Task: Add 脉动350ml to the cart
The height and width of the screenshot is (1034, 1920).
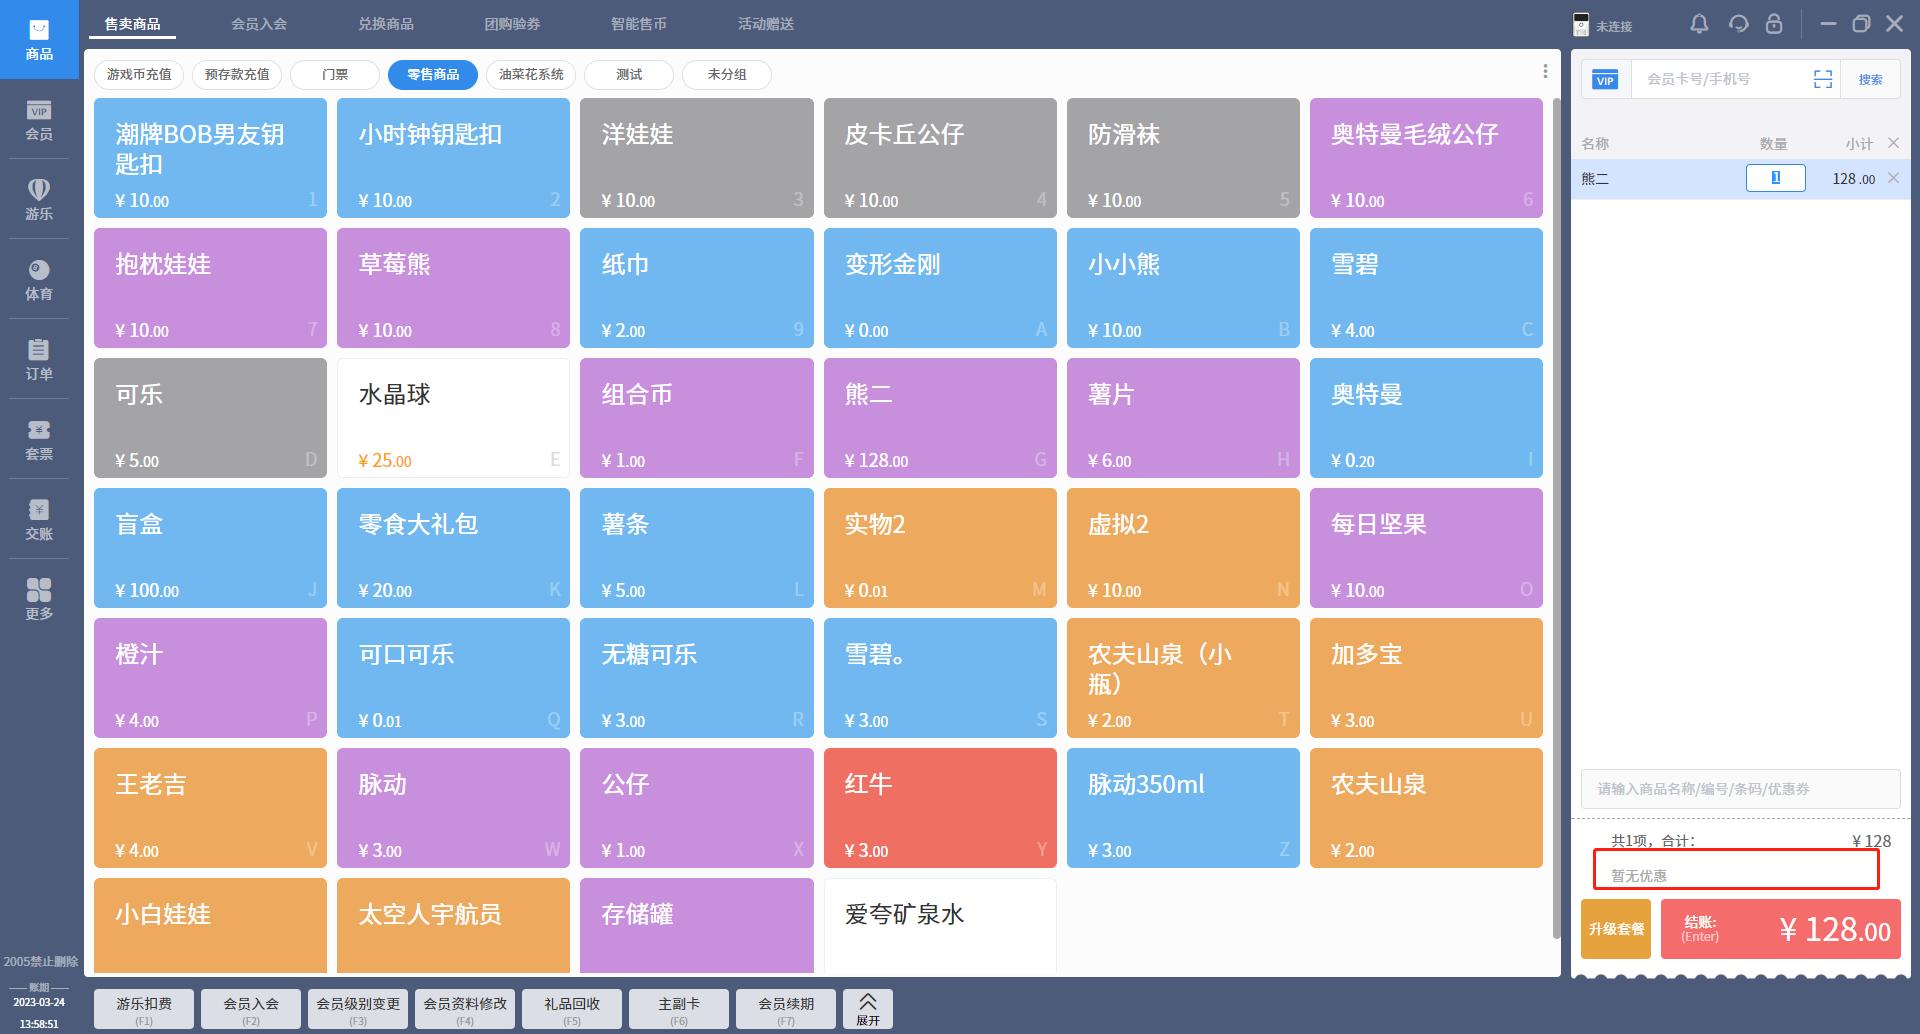Action: (x=1183, y=808)
